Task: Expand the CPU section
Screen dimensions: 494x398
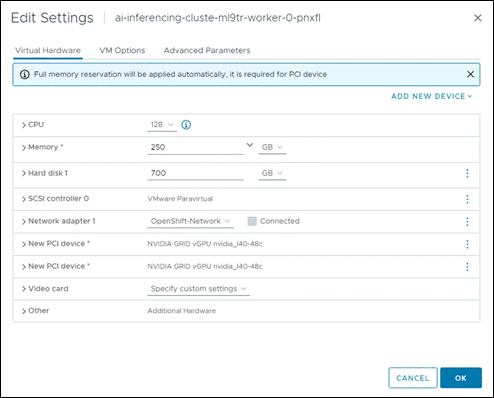Action: click(x=24, y=125)
